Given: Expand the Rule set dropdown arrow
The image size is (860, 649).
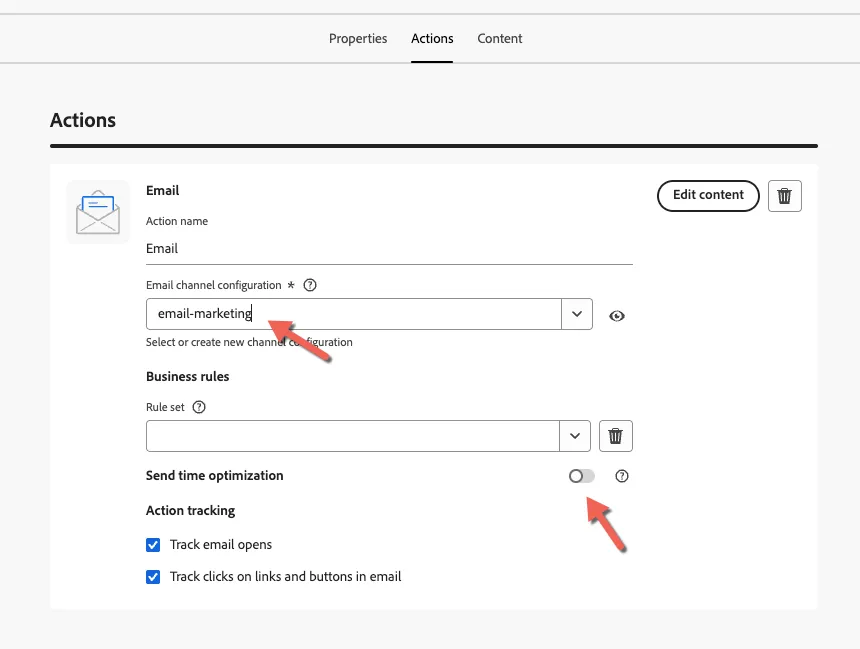Looking at the screenshot, I should pyautogui.click(x=575, y=436).
